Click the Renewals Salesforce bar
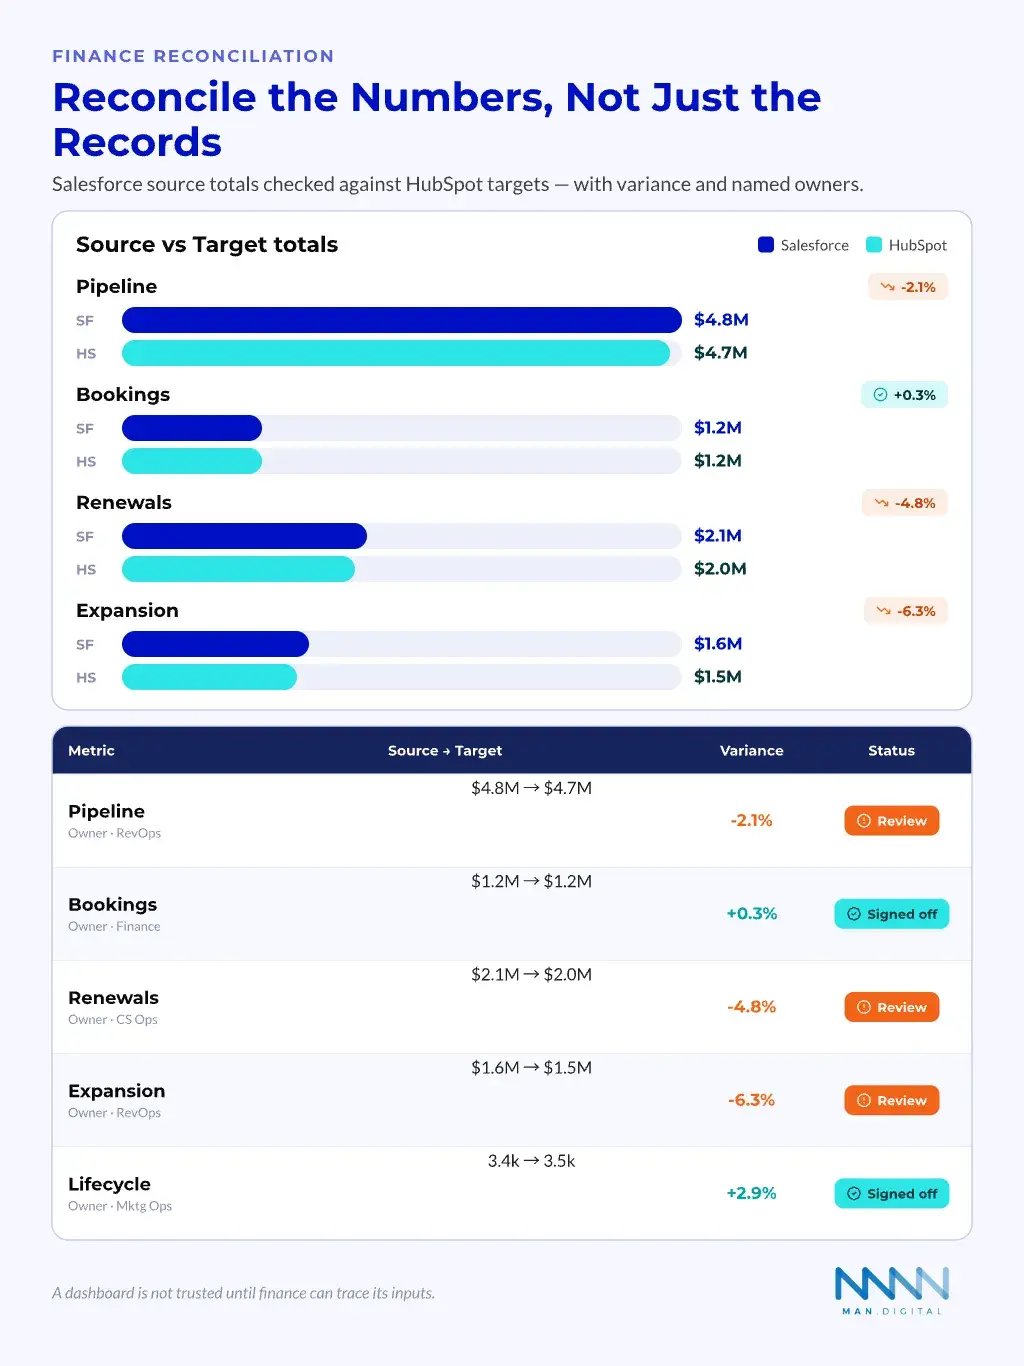The height and width of the screenshot is (1366, 1024). tap(244, 536)
